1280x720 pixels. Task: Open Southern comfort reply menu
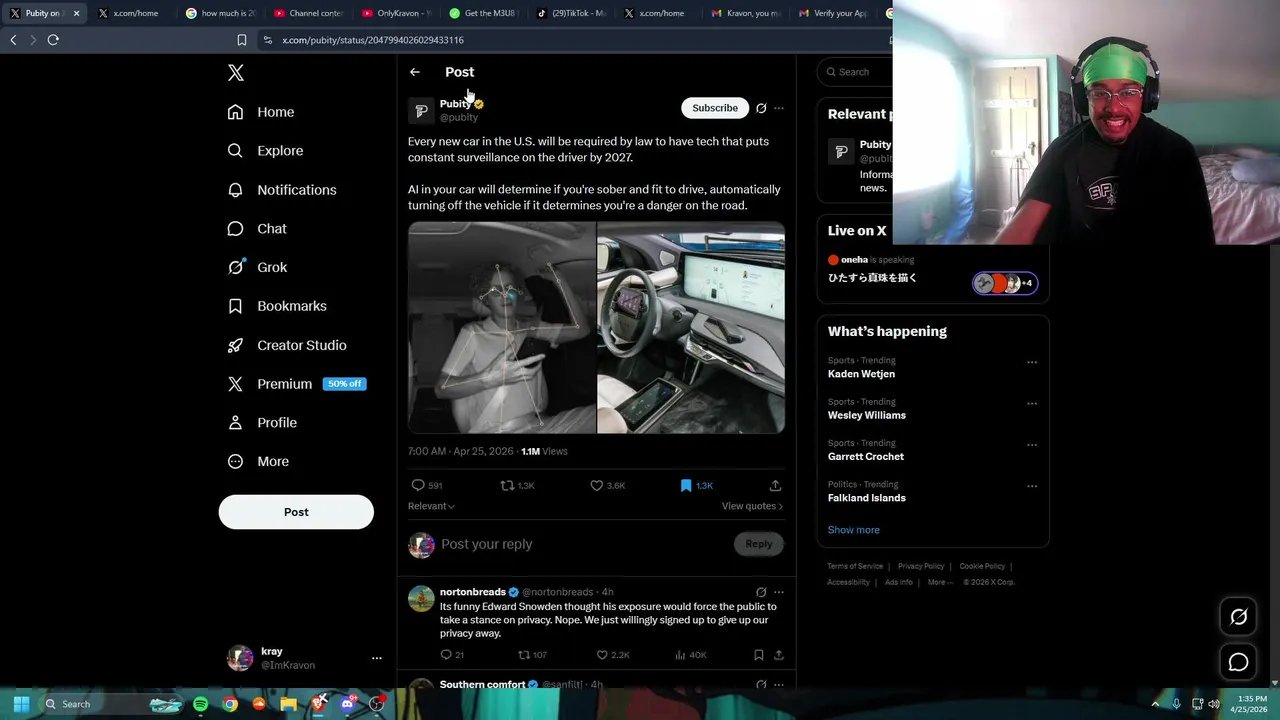pyautogui.click(x=779, y=685)
